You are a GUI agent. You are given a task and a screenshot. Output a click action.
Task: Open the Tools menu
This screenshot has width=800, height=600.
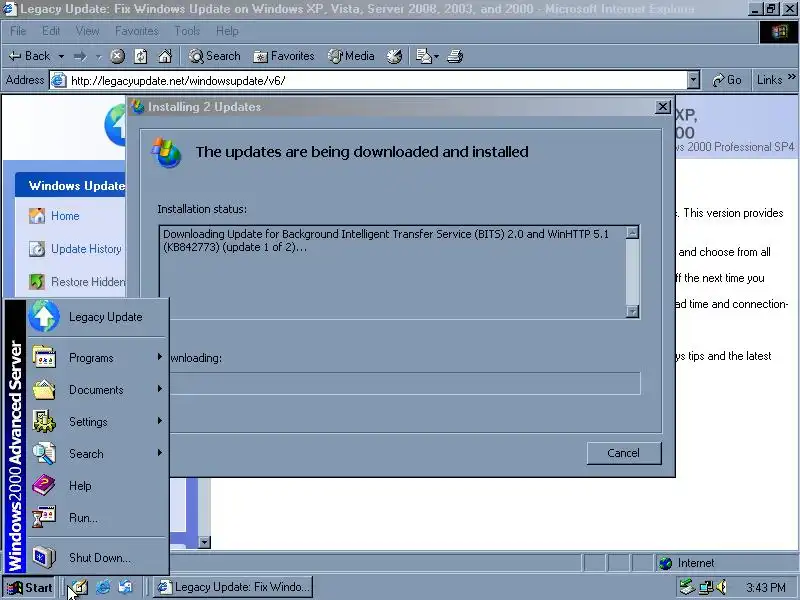[x=187, y=31]
